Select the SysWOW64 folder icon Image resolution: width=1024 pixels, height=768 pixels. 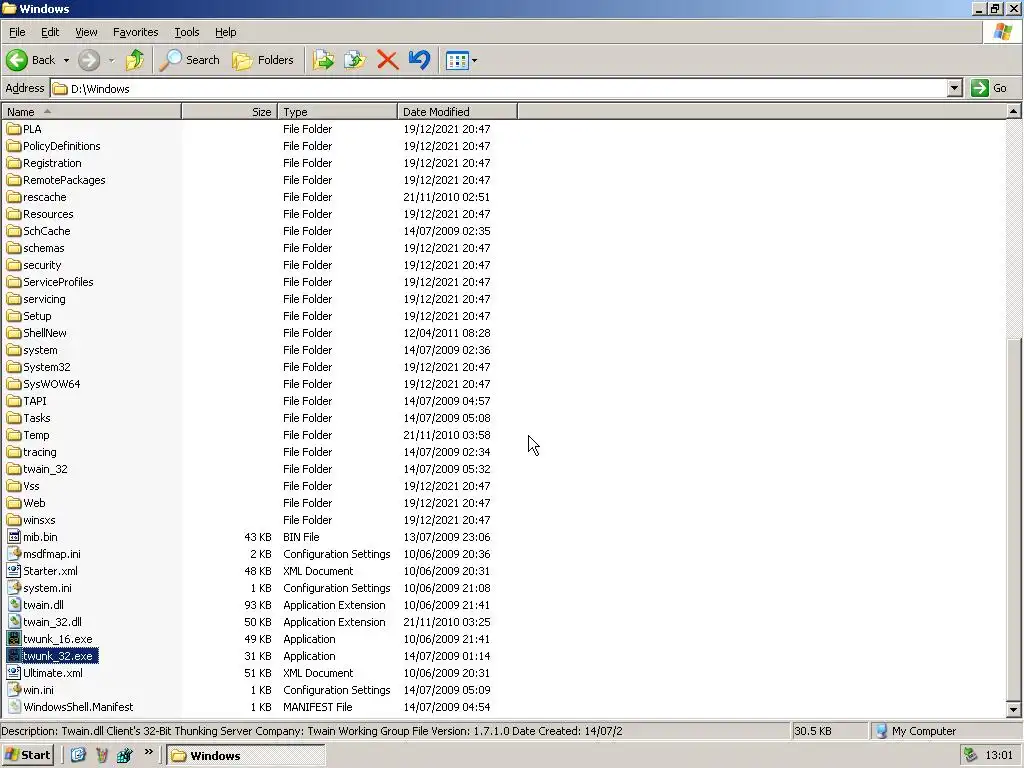(x=14, y=383)
